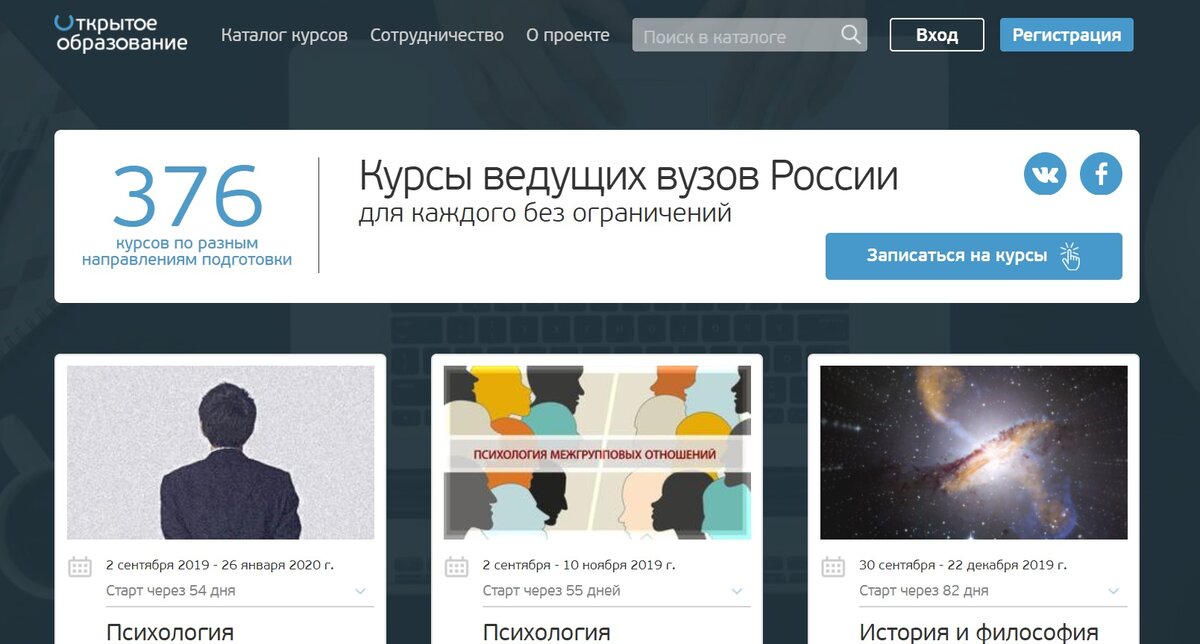
Task: Click calendar icon for 2 сентября – 10 ноября course
Action: click(456, 567)
